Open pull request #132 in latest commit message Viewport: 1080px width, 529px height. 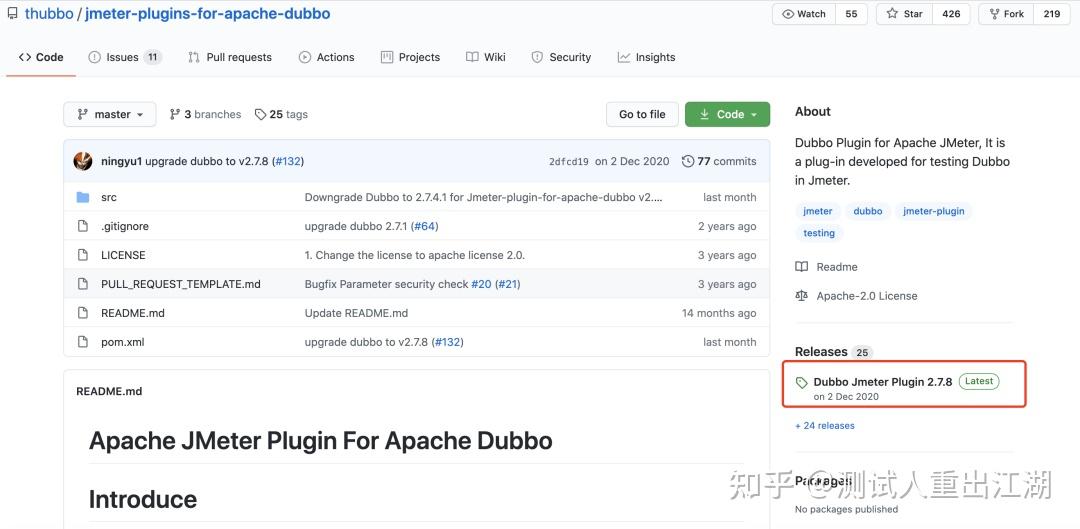[289, 161]
